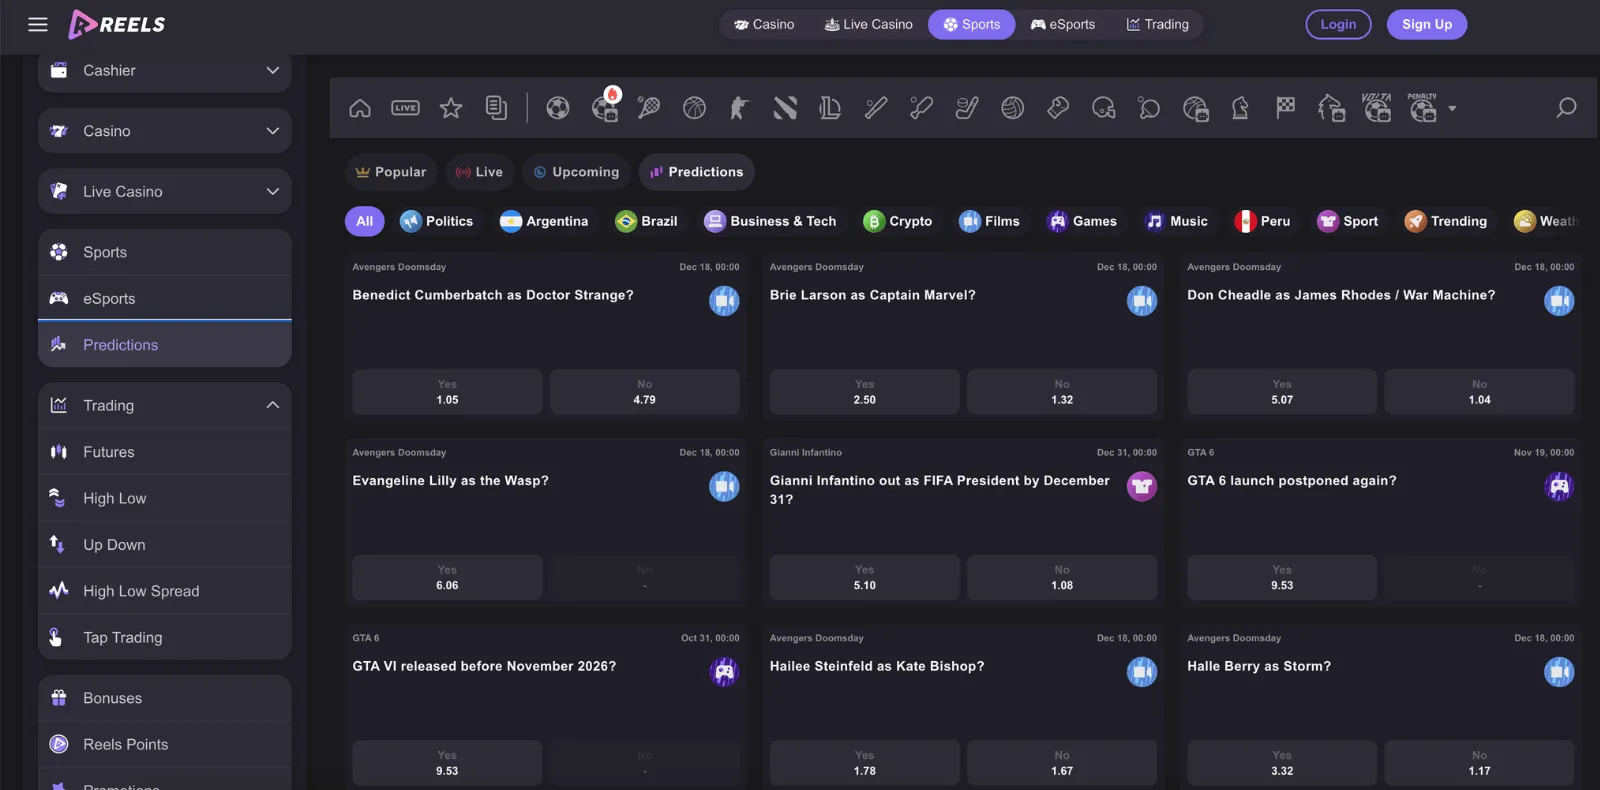Image resolution: width=1600 pixels, height=790 pixels.
Task: Open the hamburger menu
Action: click(x=38, y=24)
